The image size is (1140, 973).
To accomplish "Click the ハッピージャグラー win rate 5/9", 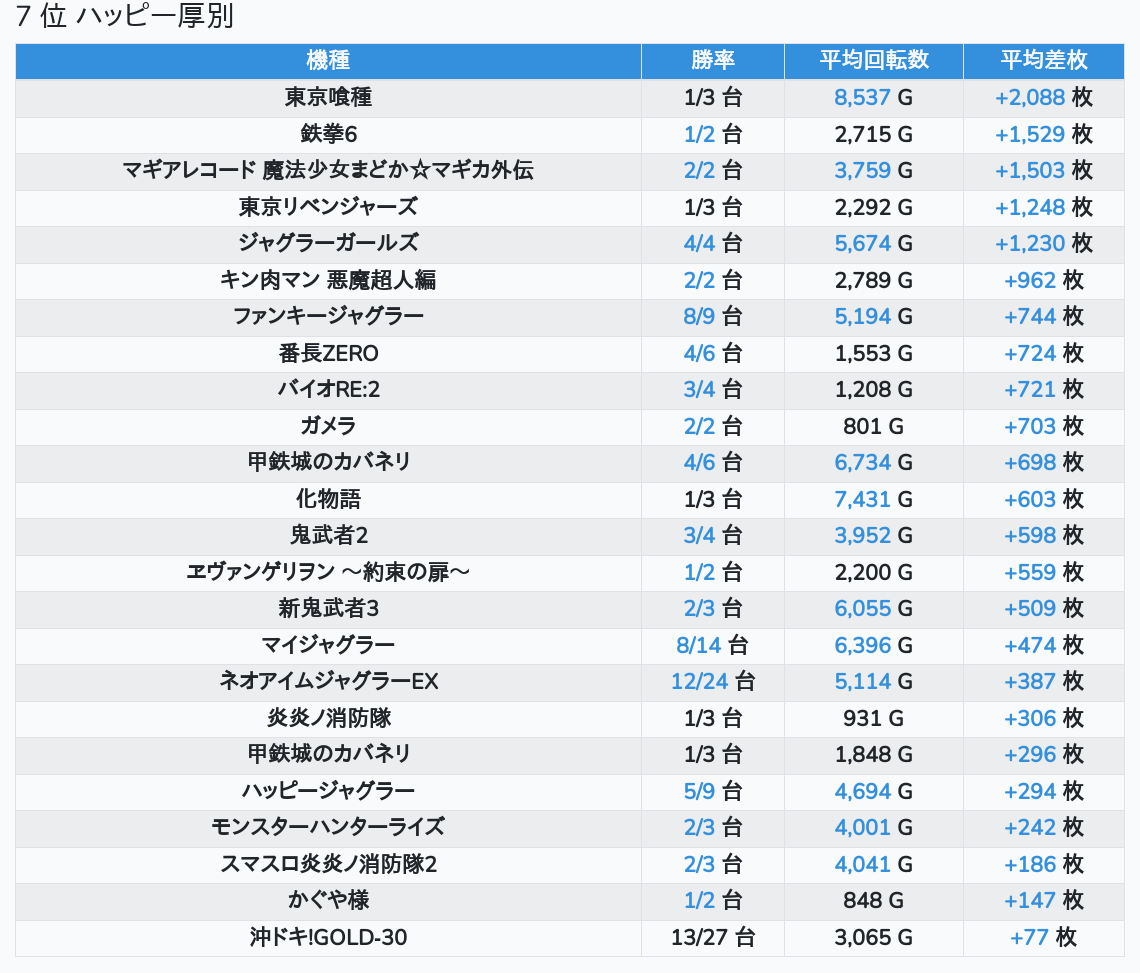I will tap(700, 791).
